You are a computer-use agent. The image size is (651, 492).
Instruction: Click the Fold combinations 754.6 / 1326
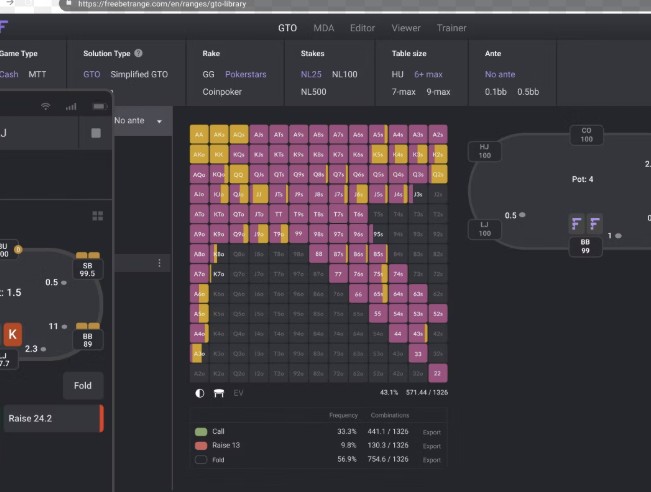point(388,459)
